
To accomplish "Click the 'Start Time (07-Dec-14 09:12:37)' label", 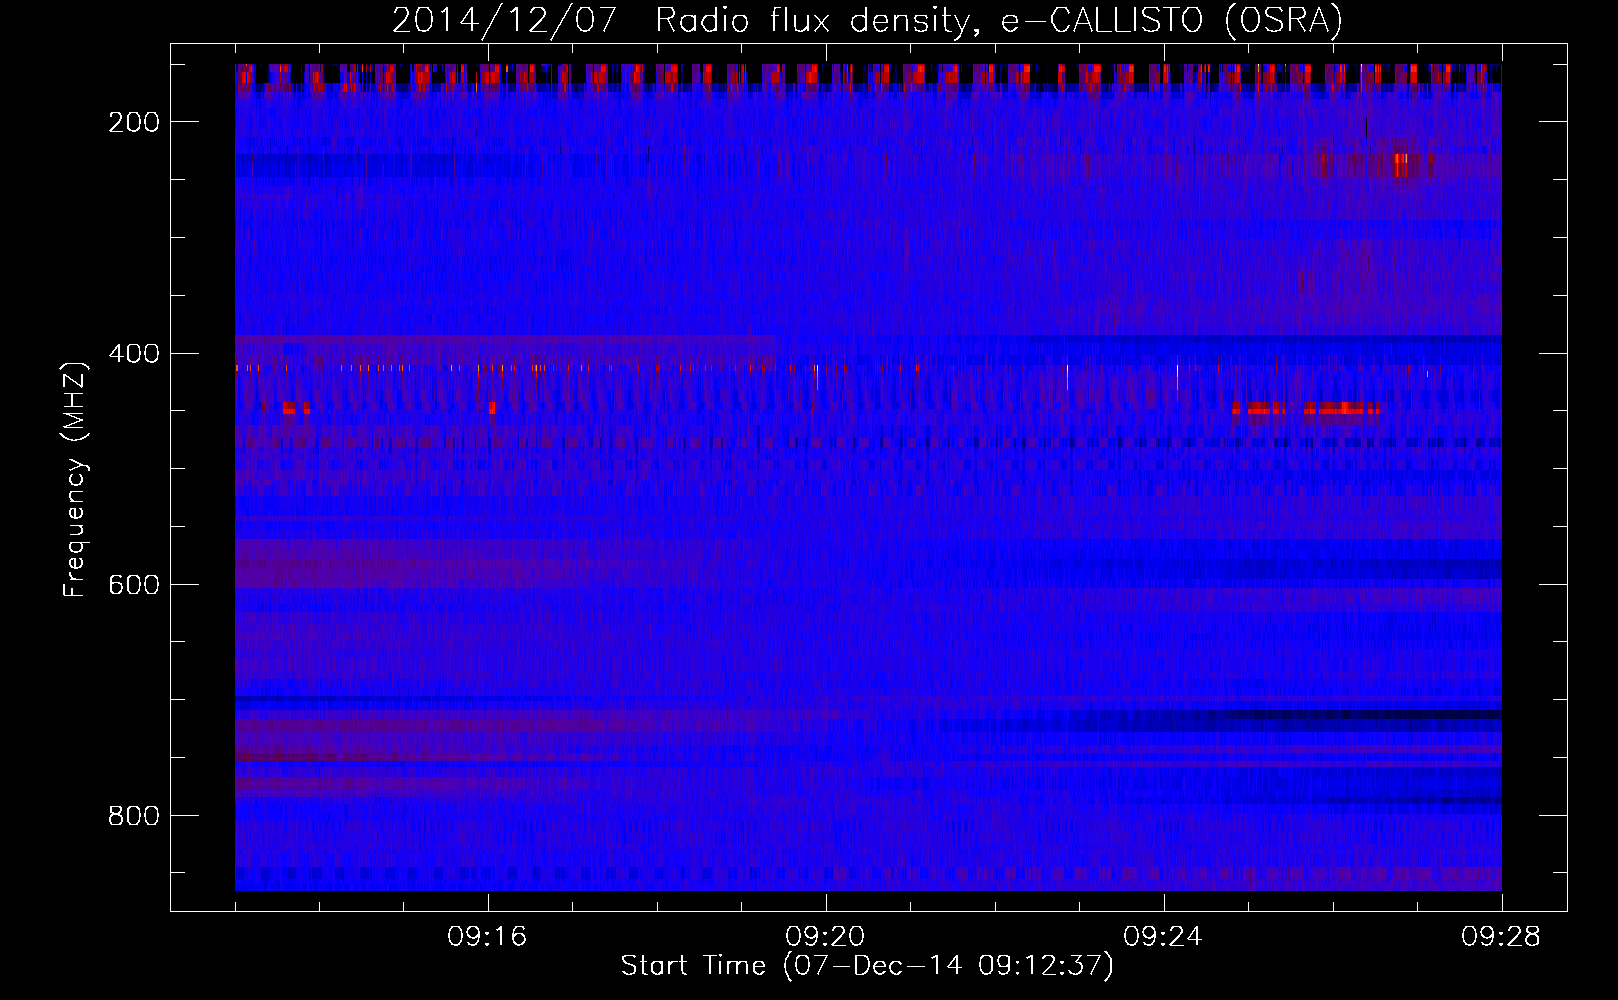I will [867, 966].
